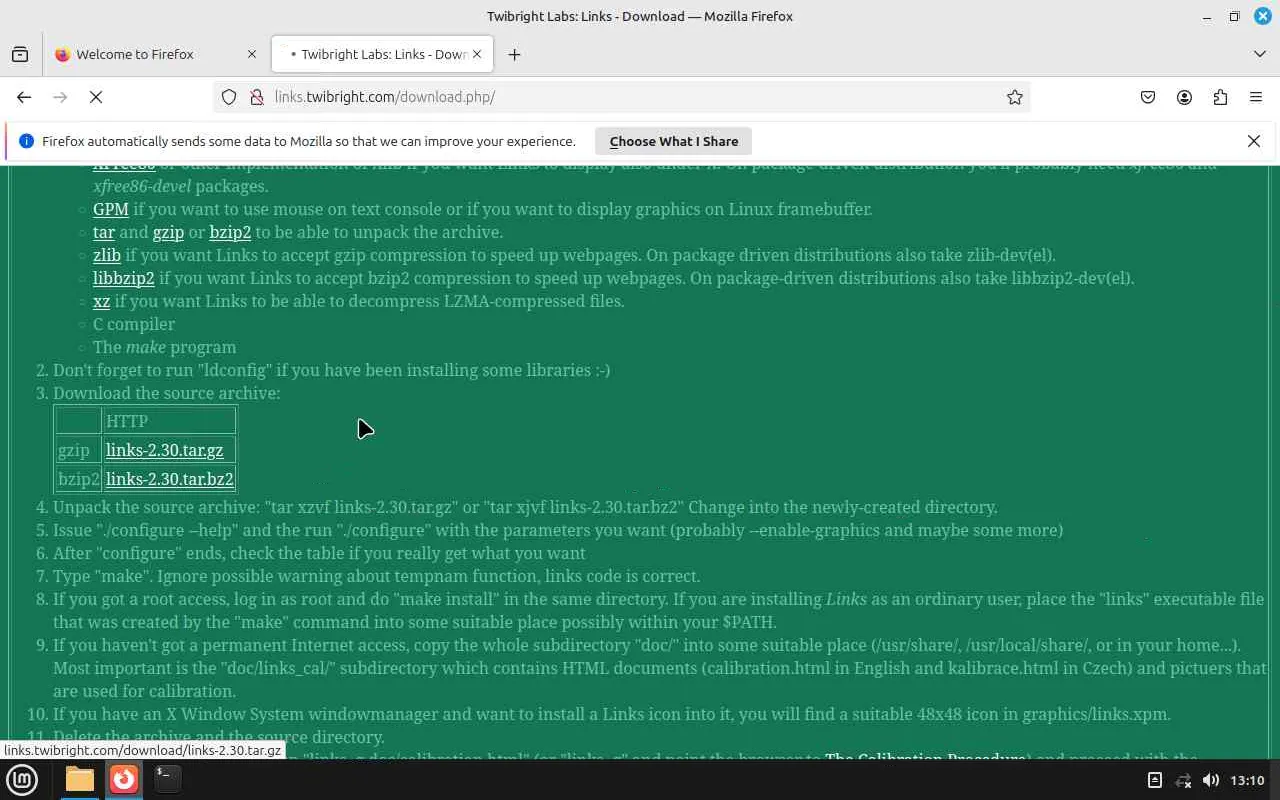Screen dimensions: 1280x800
Task: Click the 'C compiler' list item
Action: coord(134,324)
